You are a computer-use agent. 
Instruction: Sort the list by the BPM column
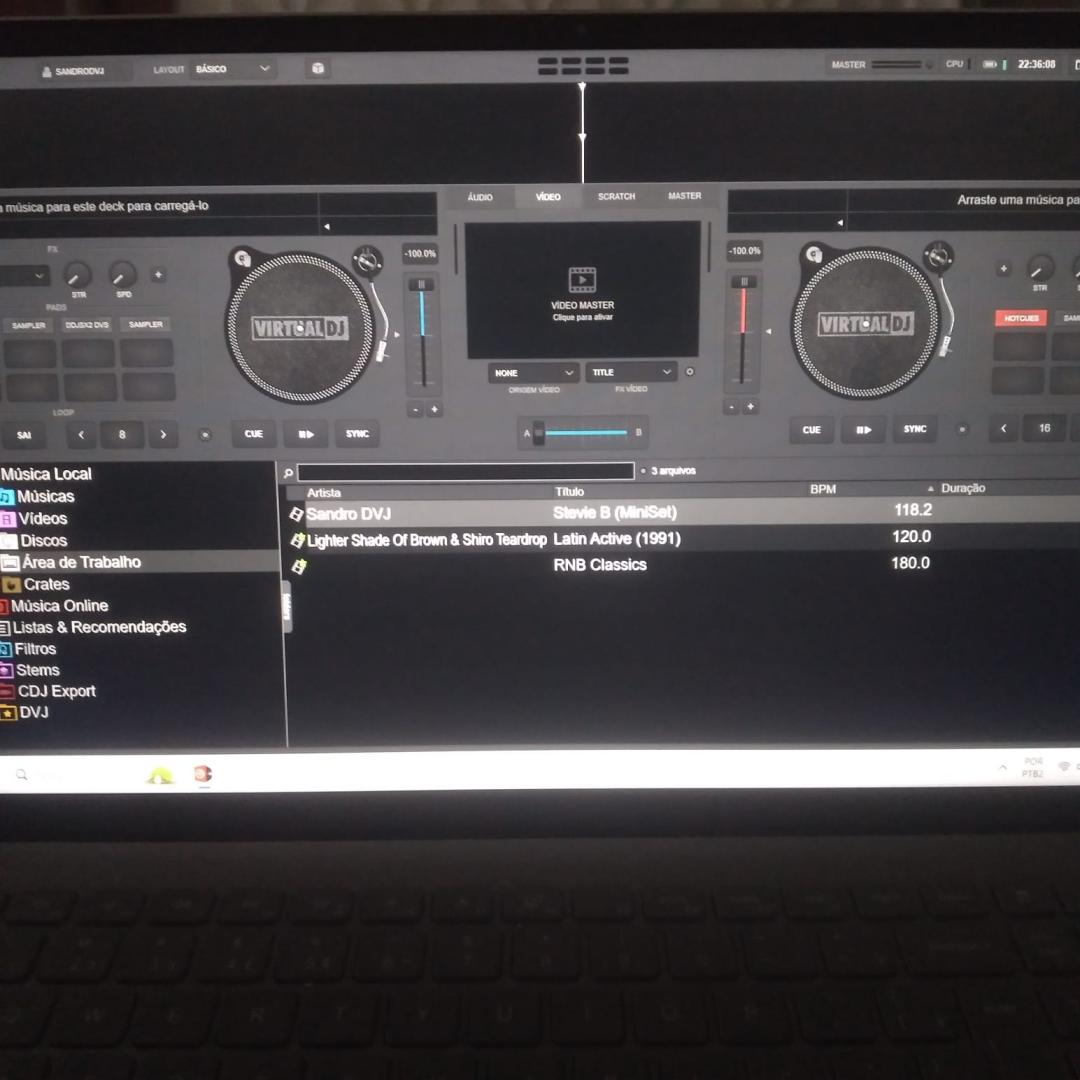coord(823,490)
